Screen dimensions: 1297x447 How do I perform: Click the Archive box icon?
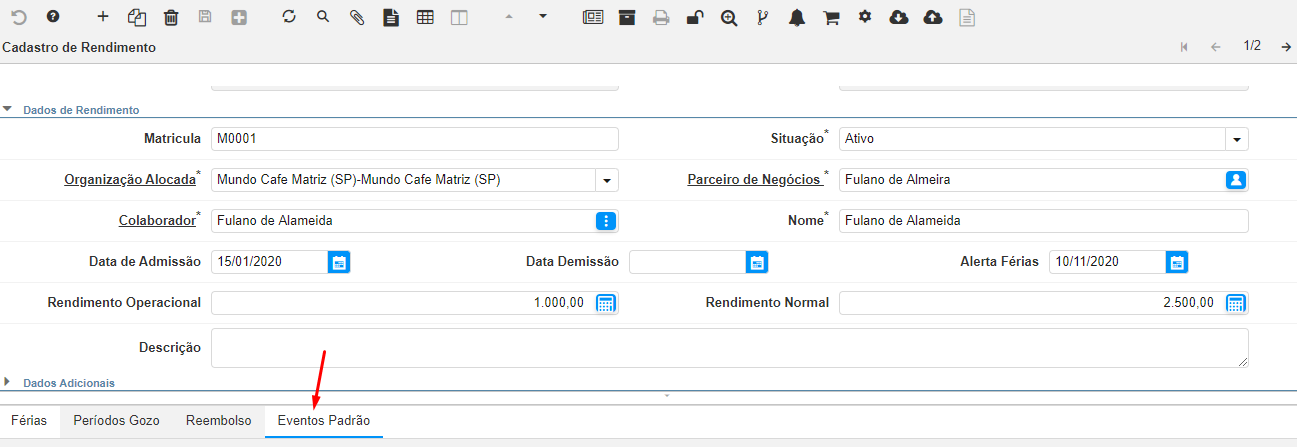click(627, 17)
